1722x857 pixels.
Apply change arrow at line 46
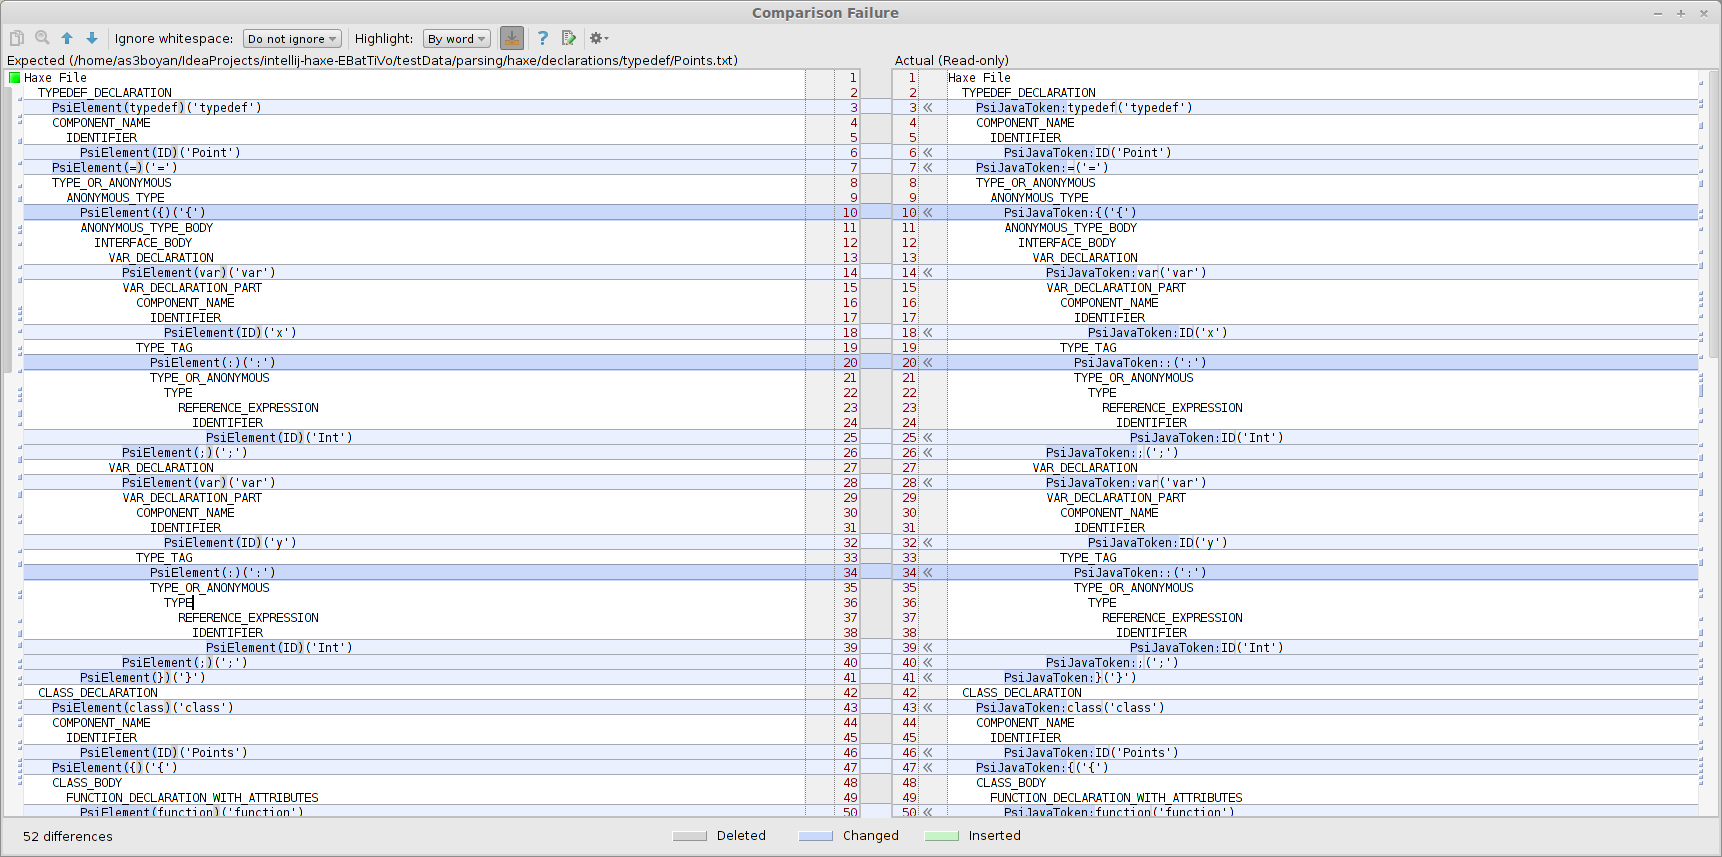point(928,753)
